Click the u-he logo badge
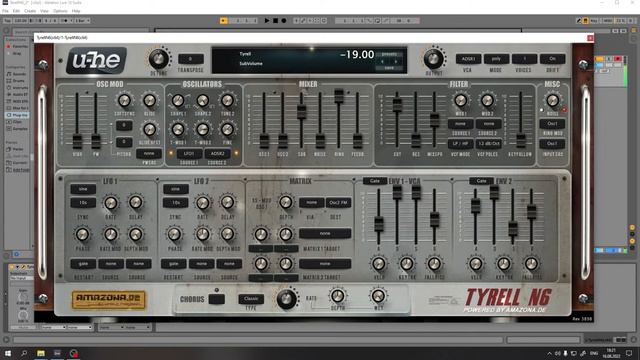640x360 pixels. click(x=96, y=60)
